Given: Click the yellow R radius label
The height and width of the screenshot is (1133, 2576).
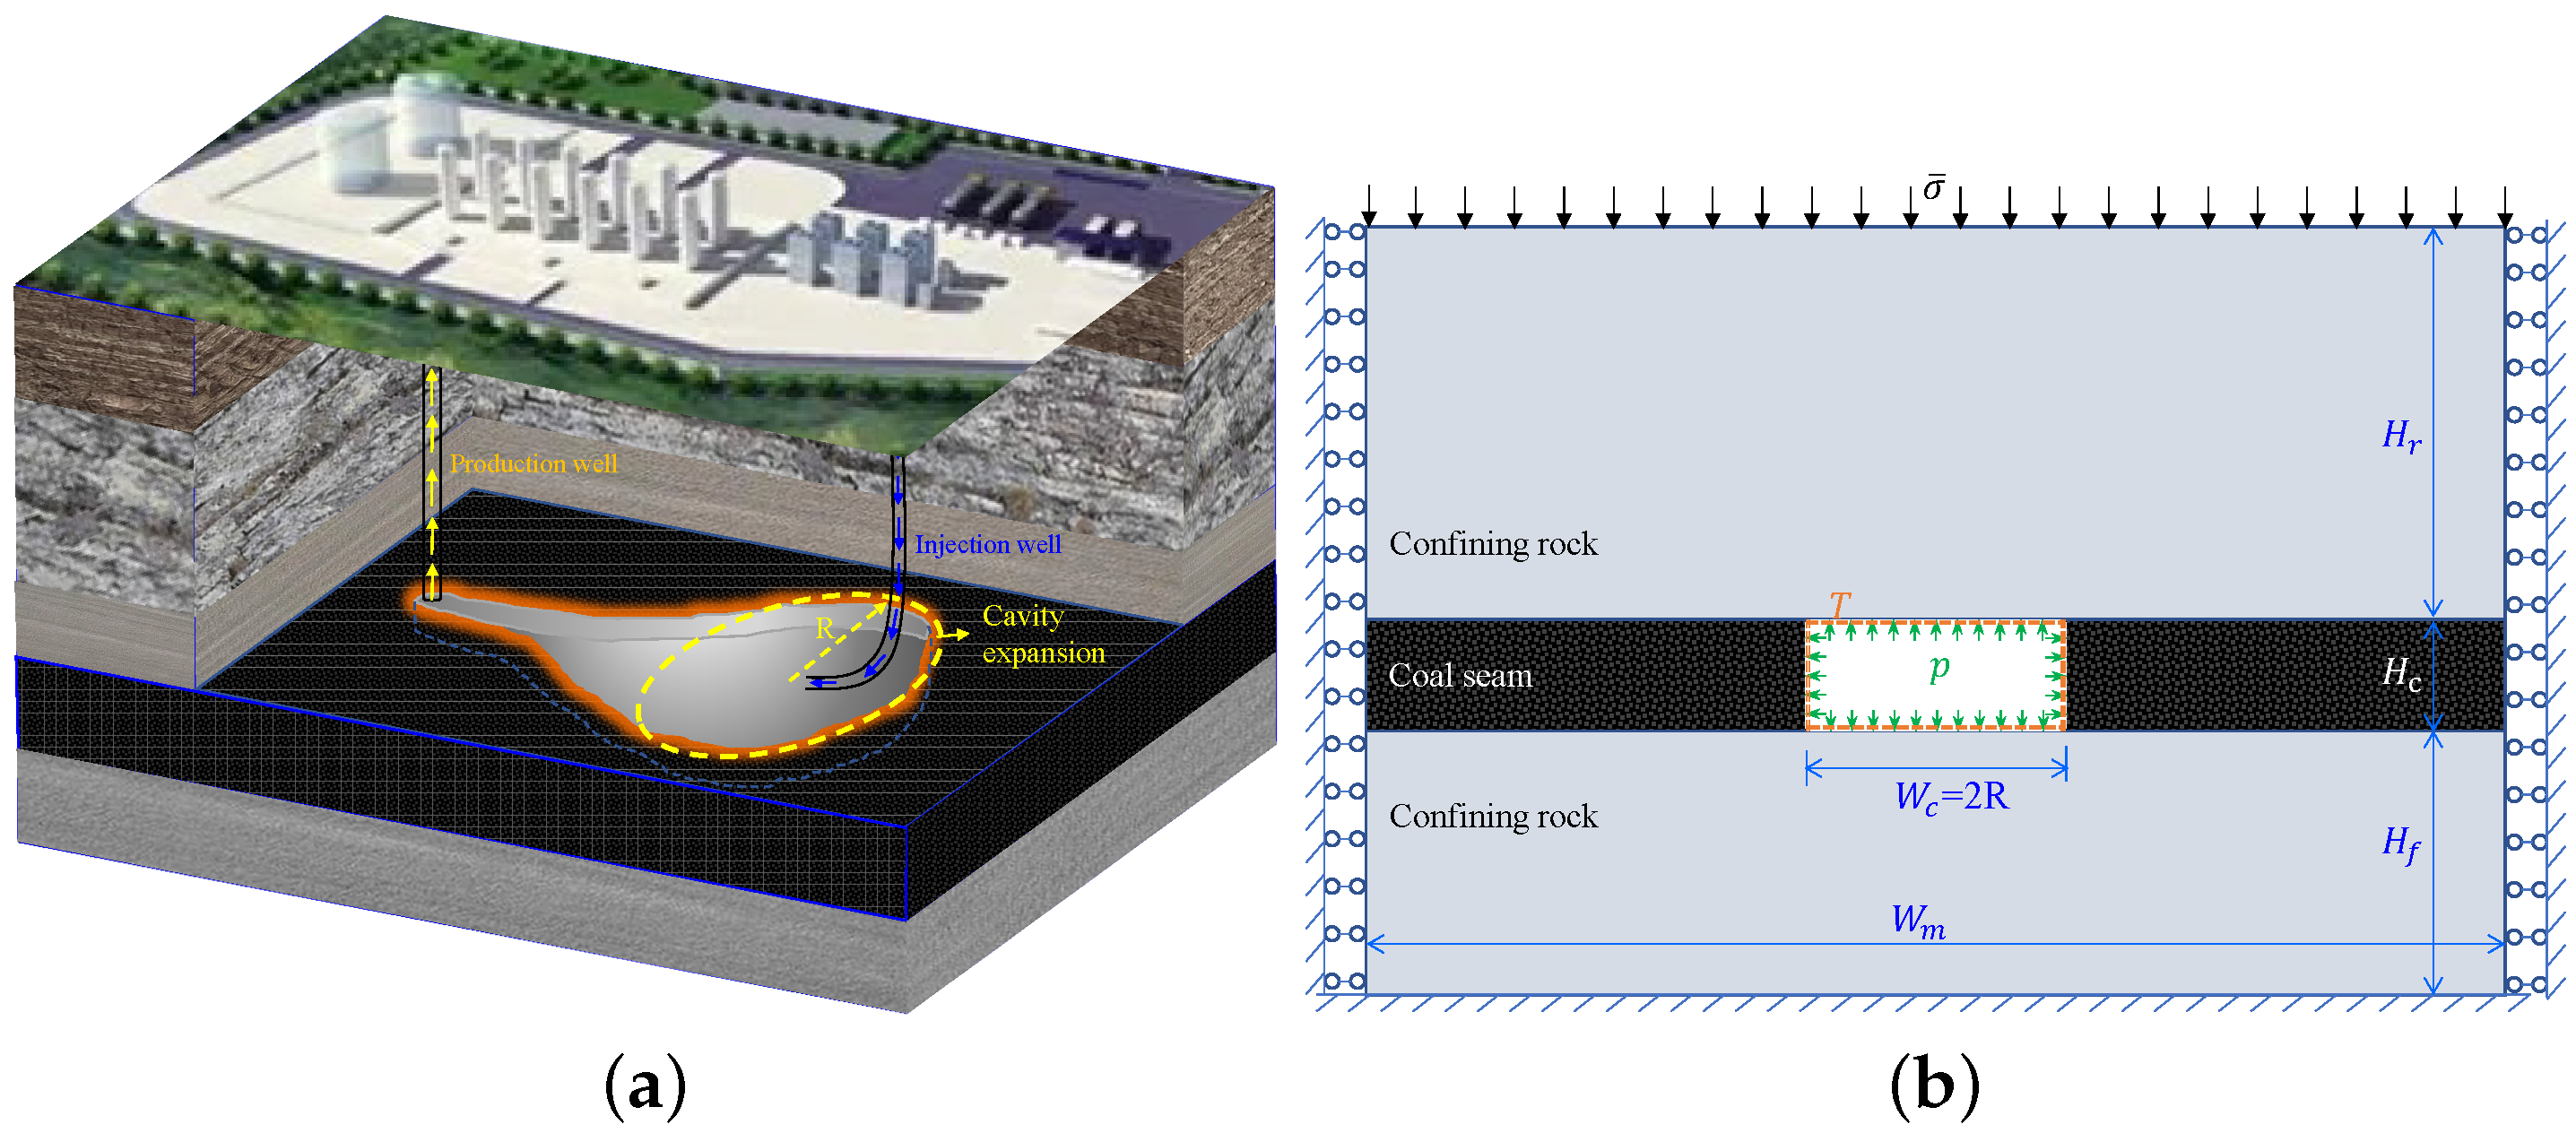Looking at the screenshot, I should coord(824,628).
